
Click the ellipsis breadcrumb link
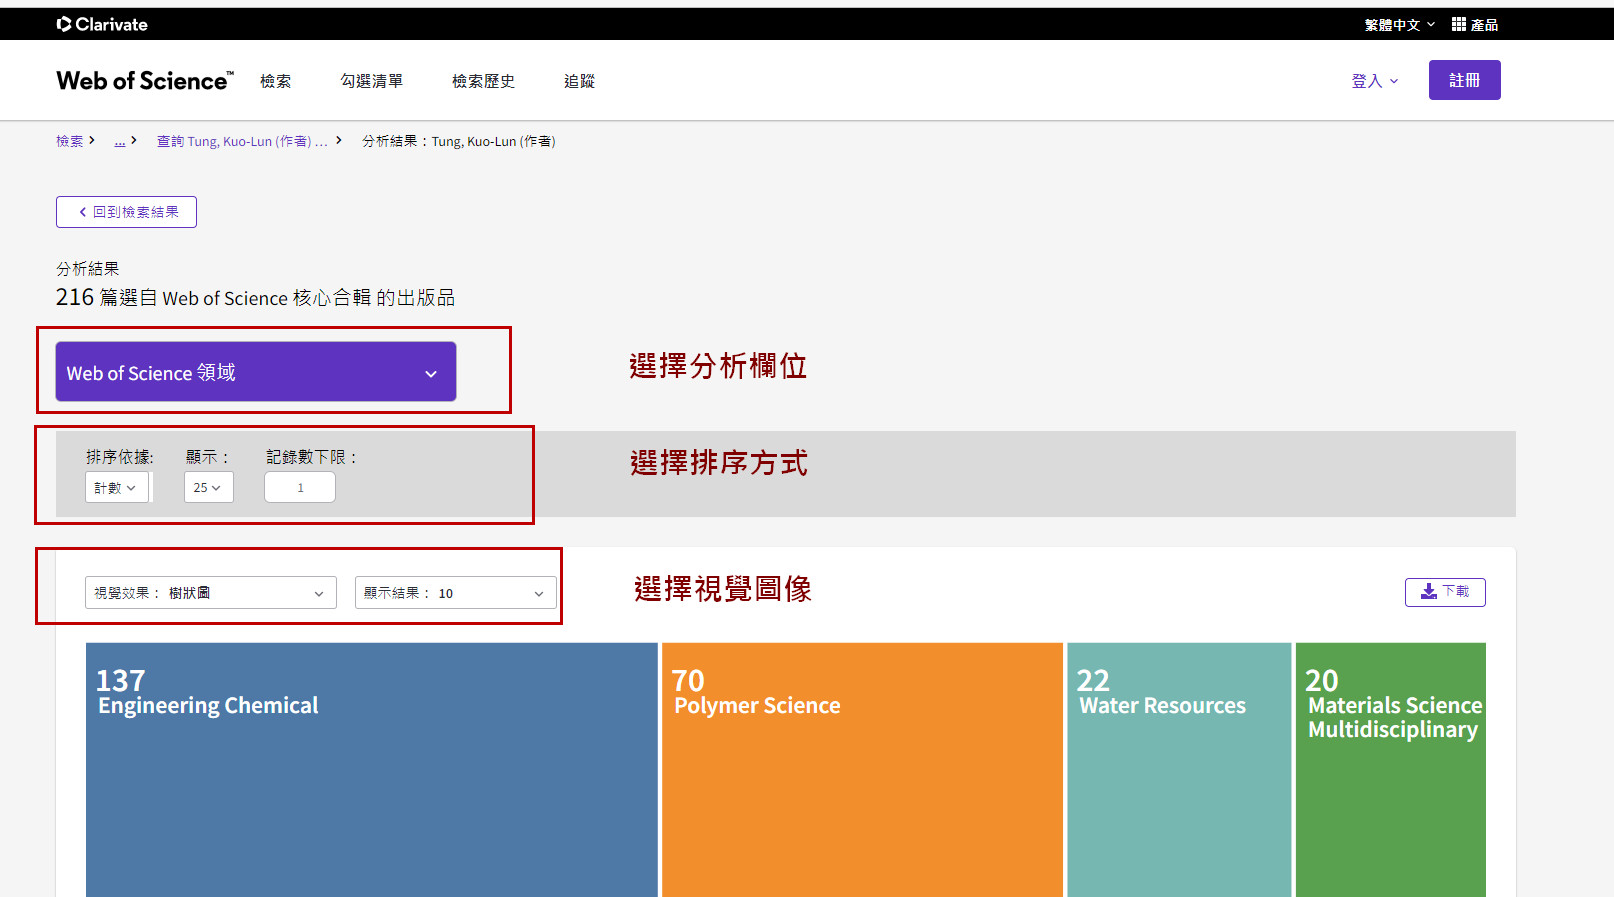tap(120, 141)
